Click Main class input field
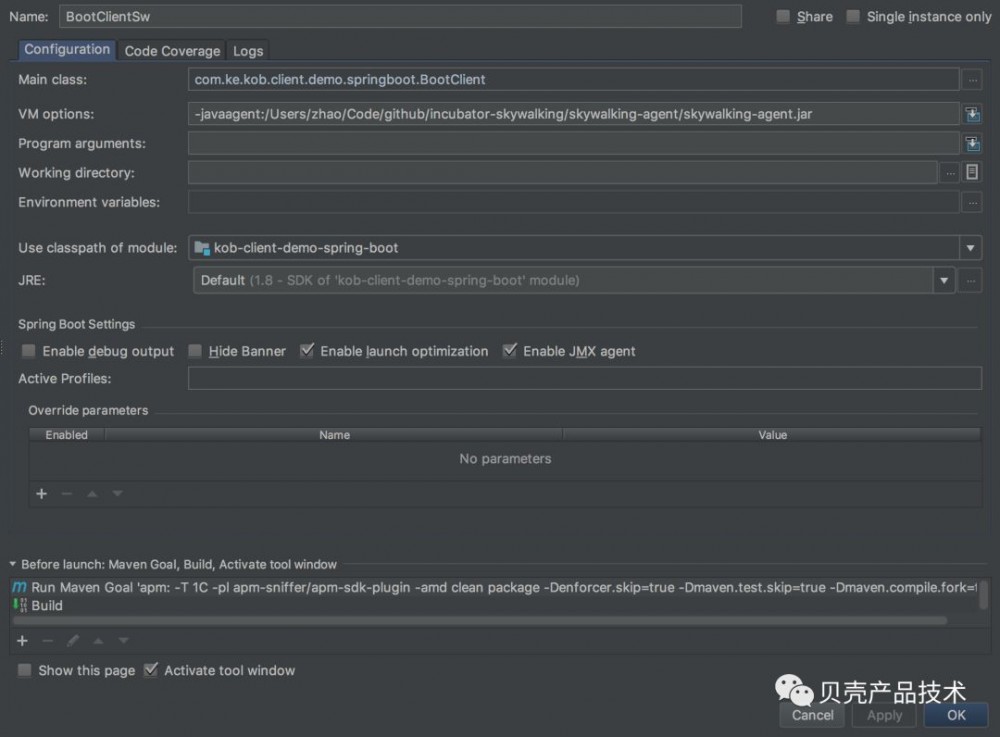 [x=573, y=80]
